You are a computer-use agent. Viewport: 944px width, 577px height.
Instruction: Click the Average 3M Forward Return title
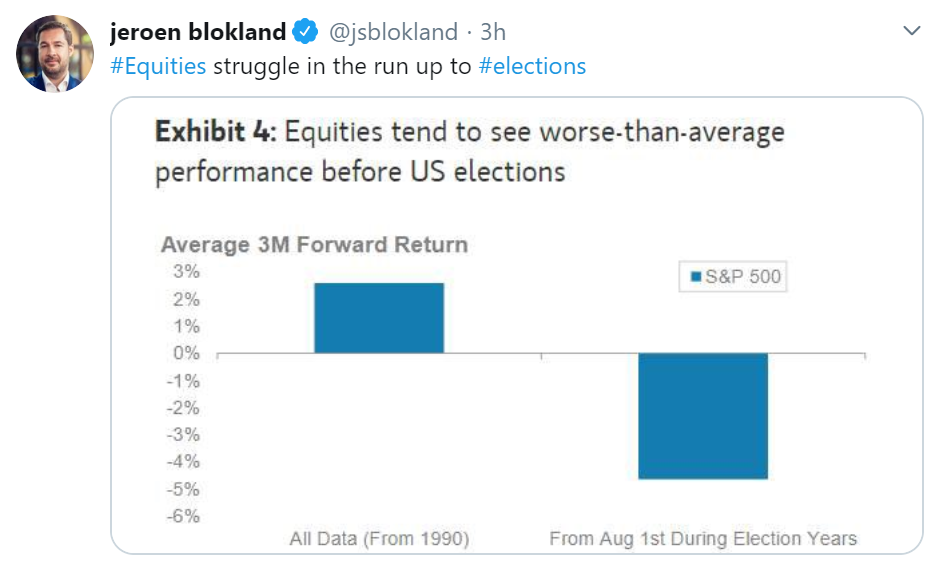(x=314, y=245)
